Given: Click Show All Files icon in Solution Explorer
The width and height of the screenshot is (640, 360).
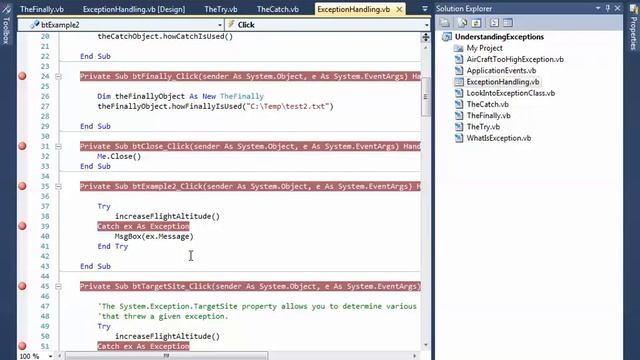Looking at the screenshot, I should [x=462, y=23].
